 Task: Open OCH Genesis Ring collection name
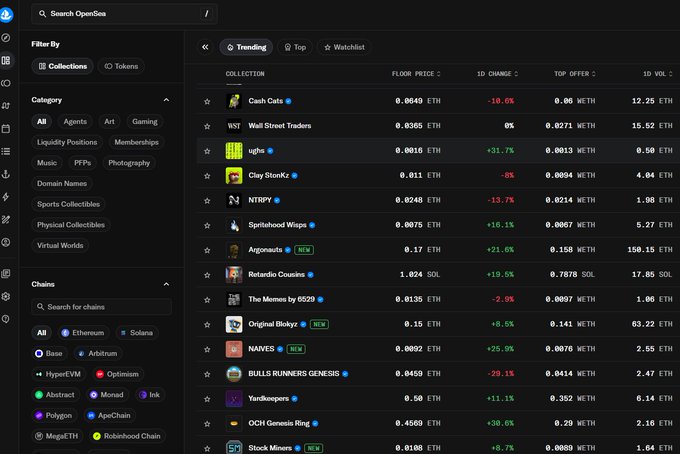coord(279,423)
